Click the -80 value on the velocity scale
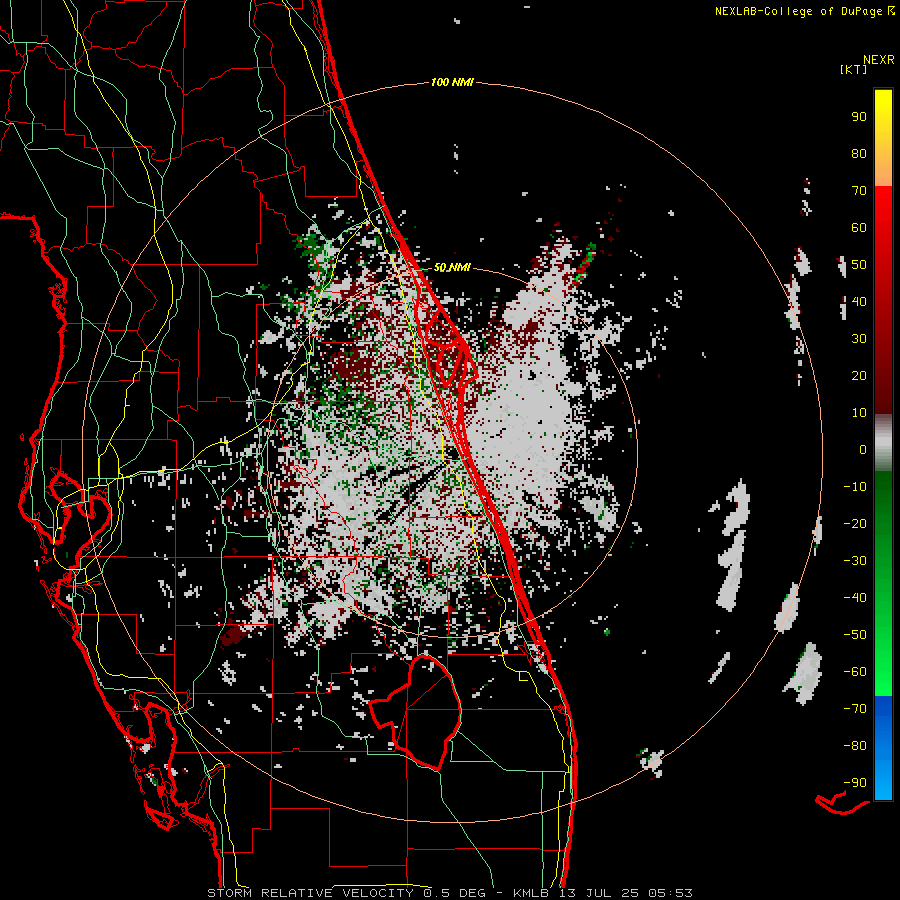Viewport: 900px width, 900px height. (855, 746)
